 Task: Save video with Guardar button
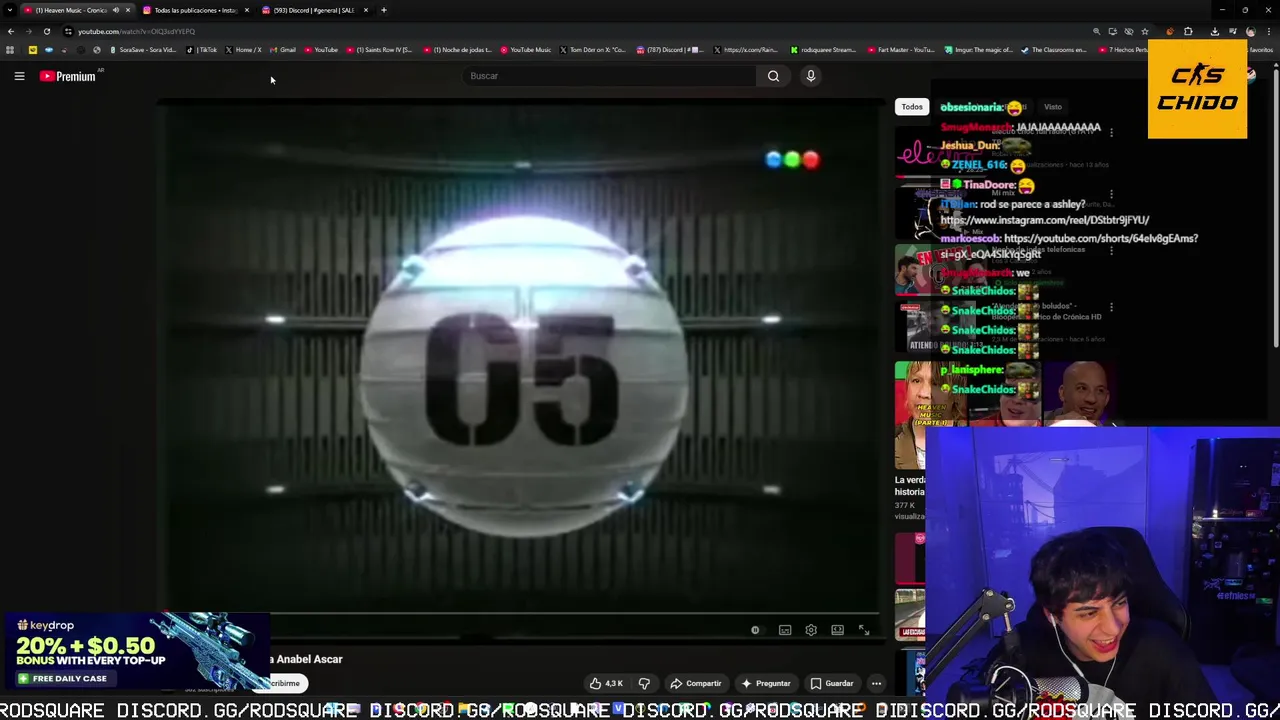coord(832,684)
